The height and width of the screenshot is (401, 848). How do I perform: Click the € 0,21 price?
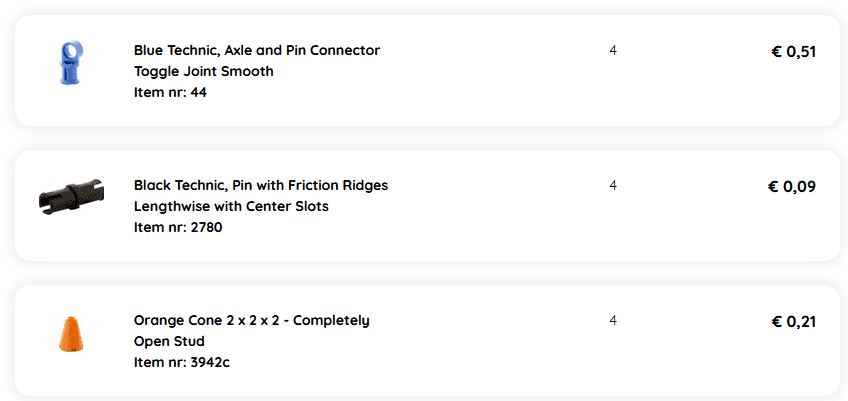[794, 322]
